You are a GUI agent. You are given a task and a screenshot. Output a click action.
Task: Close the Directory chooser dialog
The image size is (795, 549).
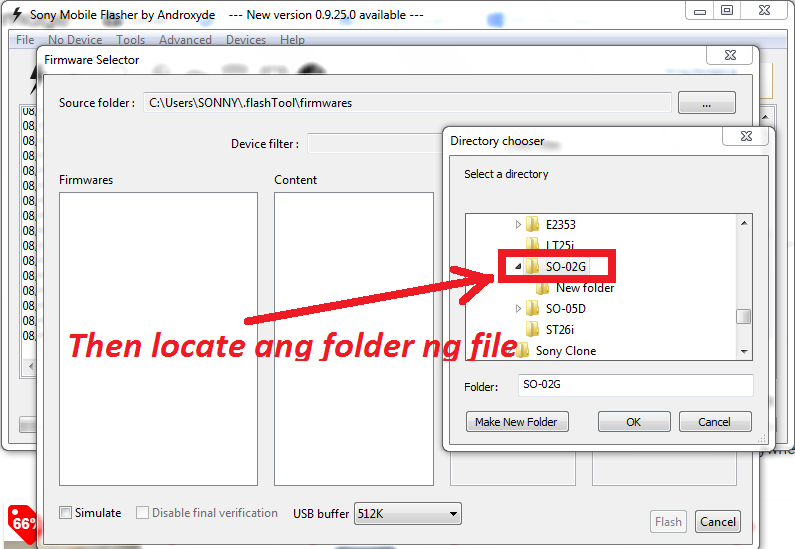pos(746,136)
